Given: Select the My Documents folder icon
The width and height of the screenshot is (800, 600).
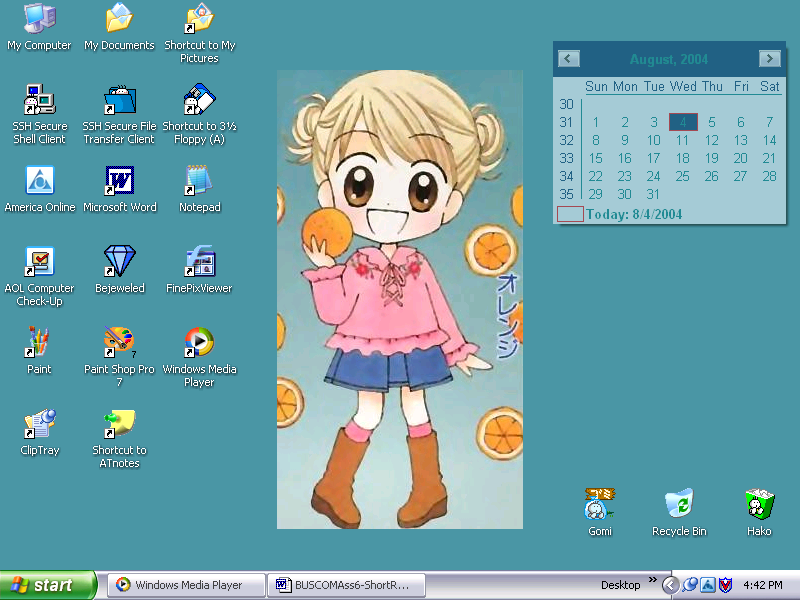Looking at the screenshot, I should tap(119, 18).
